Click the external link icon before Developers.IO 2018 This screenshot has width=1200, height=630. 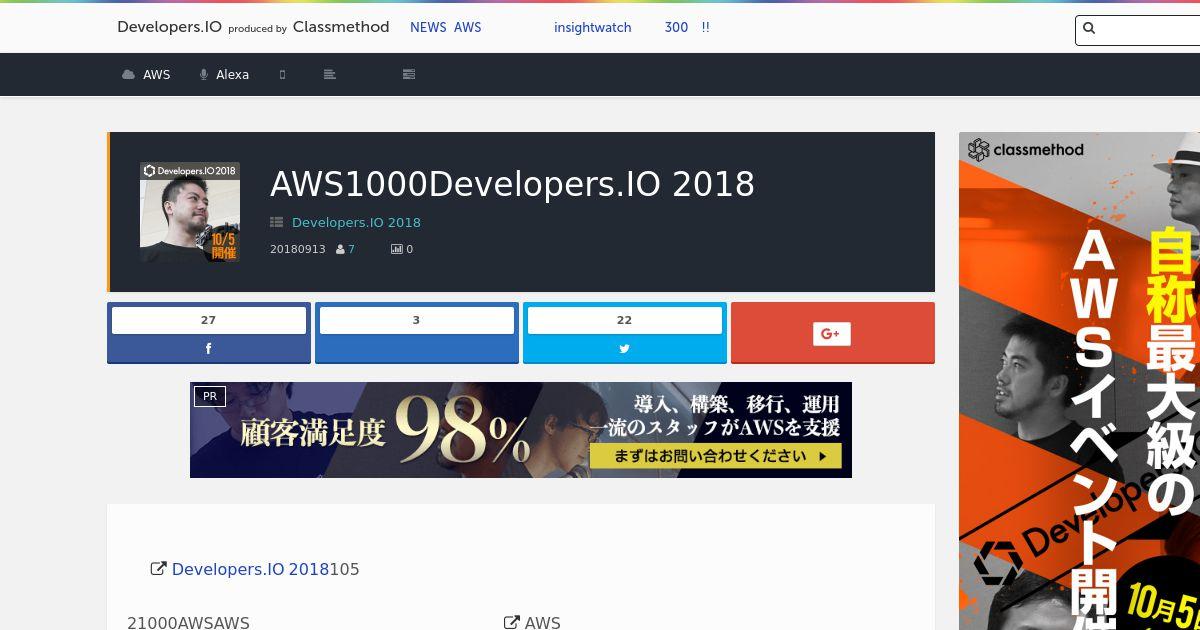(x=158, y=569)
